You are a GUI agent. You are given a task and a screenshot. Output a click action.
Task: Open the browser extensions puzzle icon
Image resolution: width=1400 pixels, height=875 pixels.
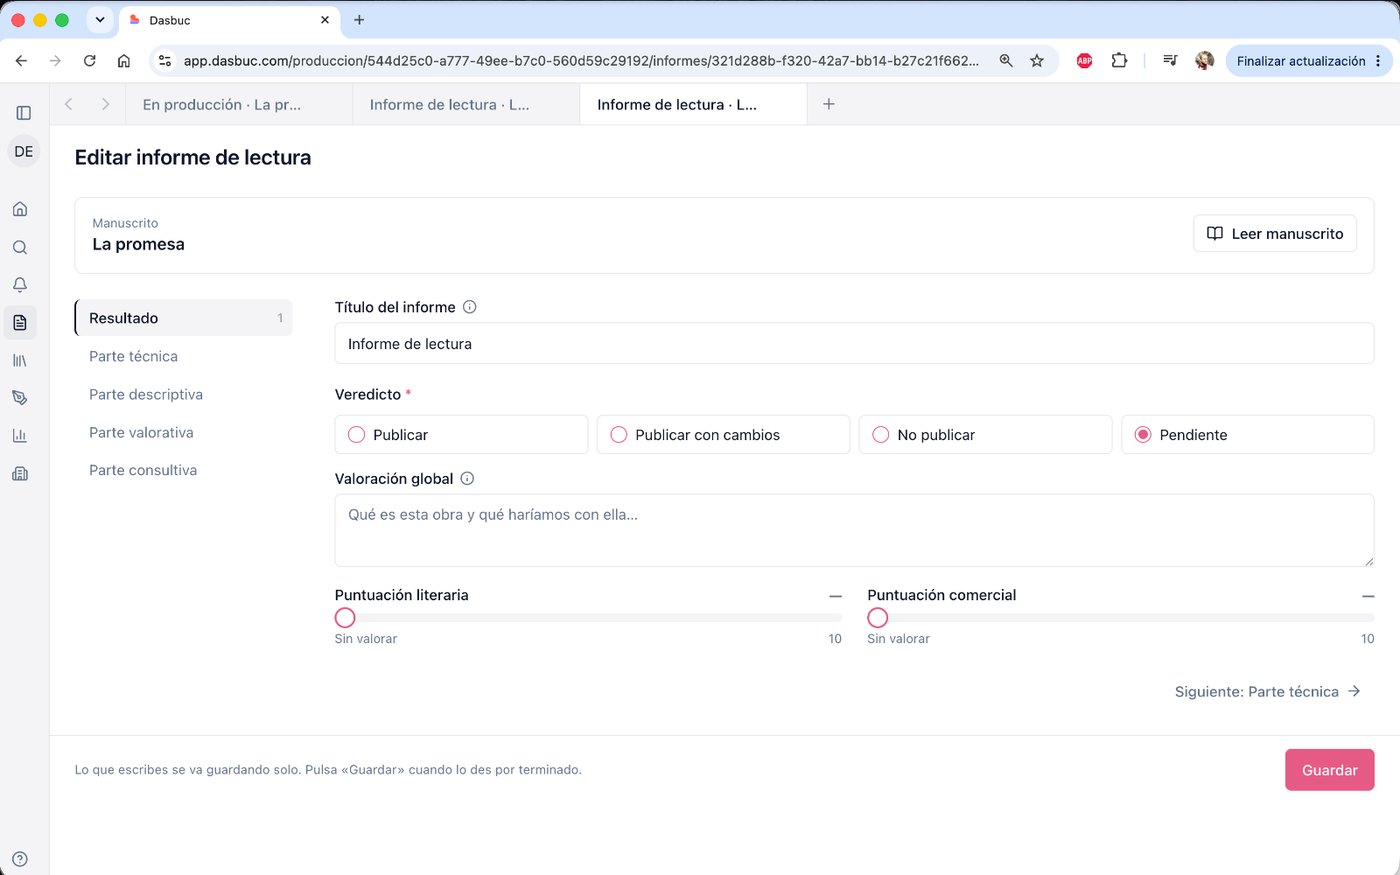[x=1120, y=61]
